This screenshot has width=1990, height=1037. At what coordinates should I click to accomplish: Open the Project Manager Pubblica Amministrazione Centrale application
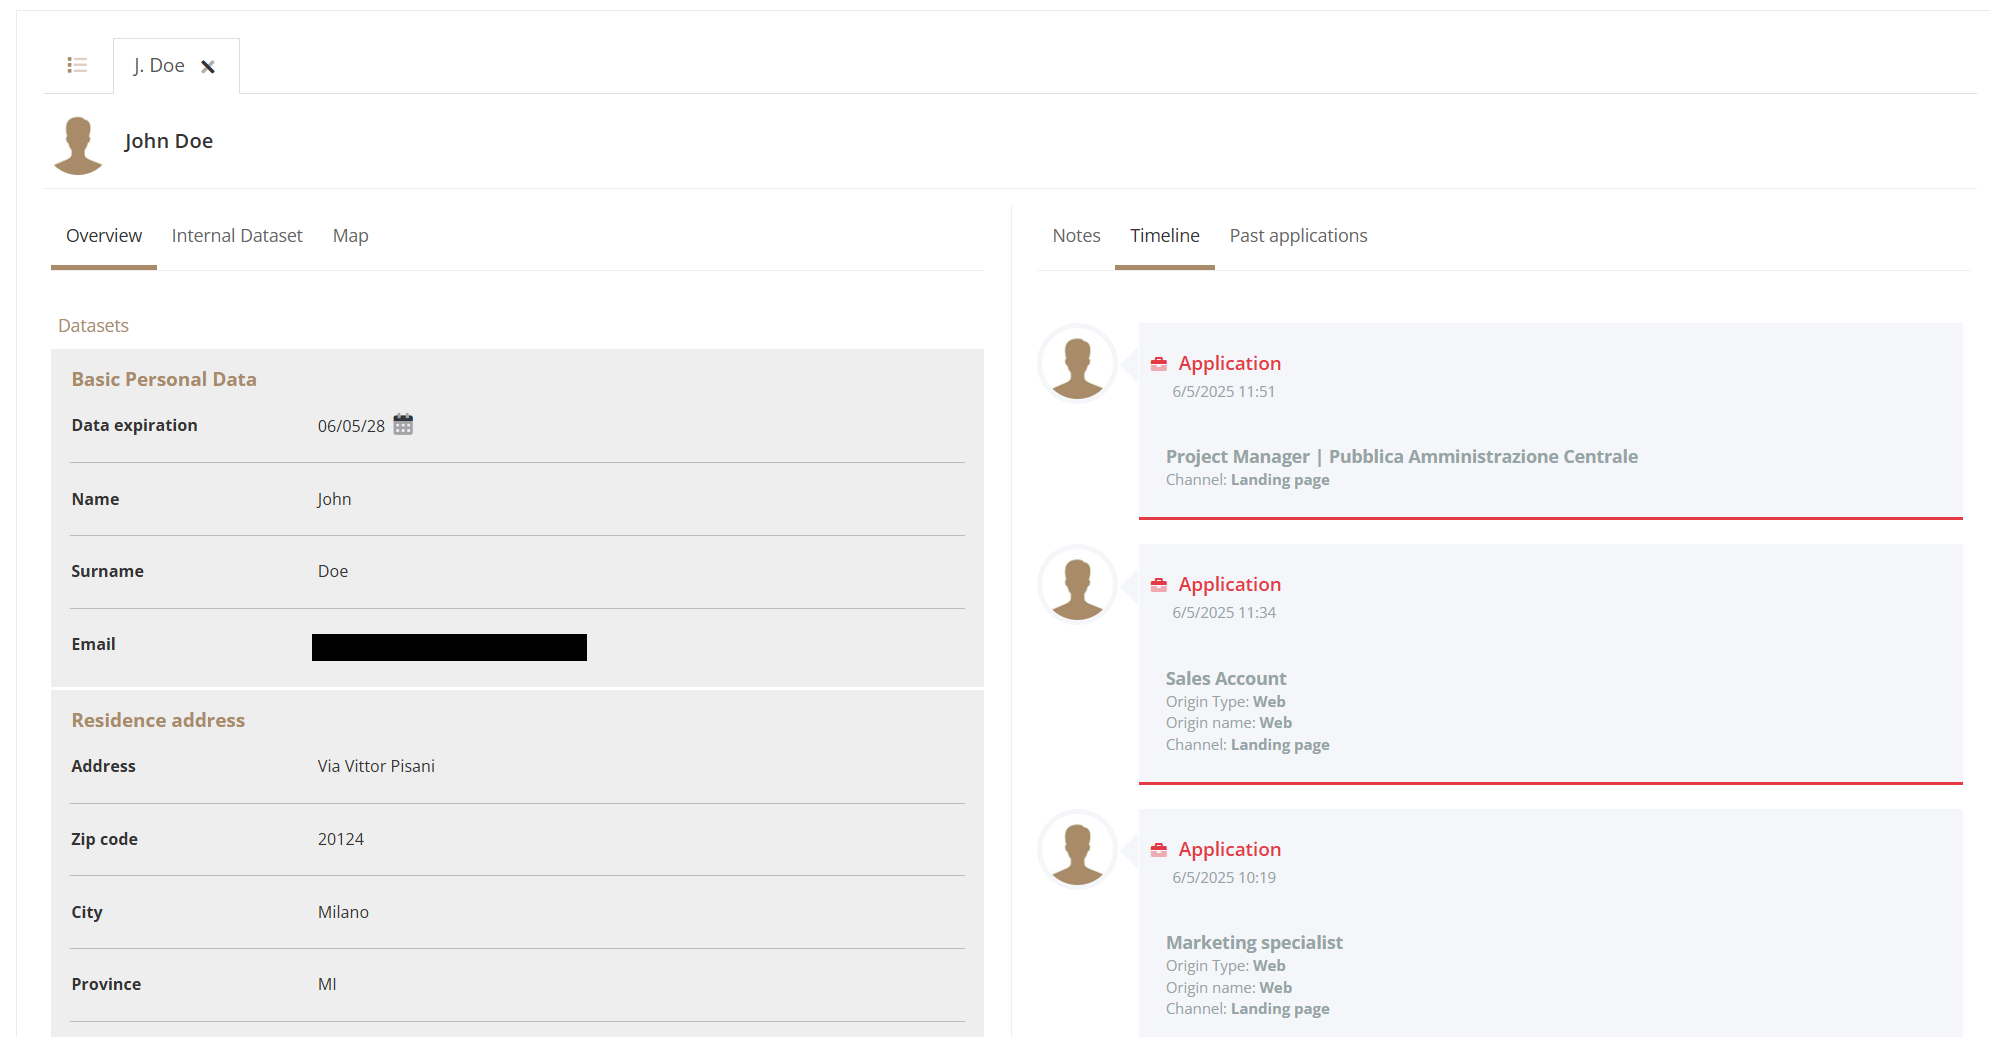(1401, 457)
